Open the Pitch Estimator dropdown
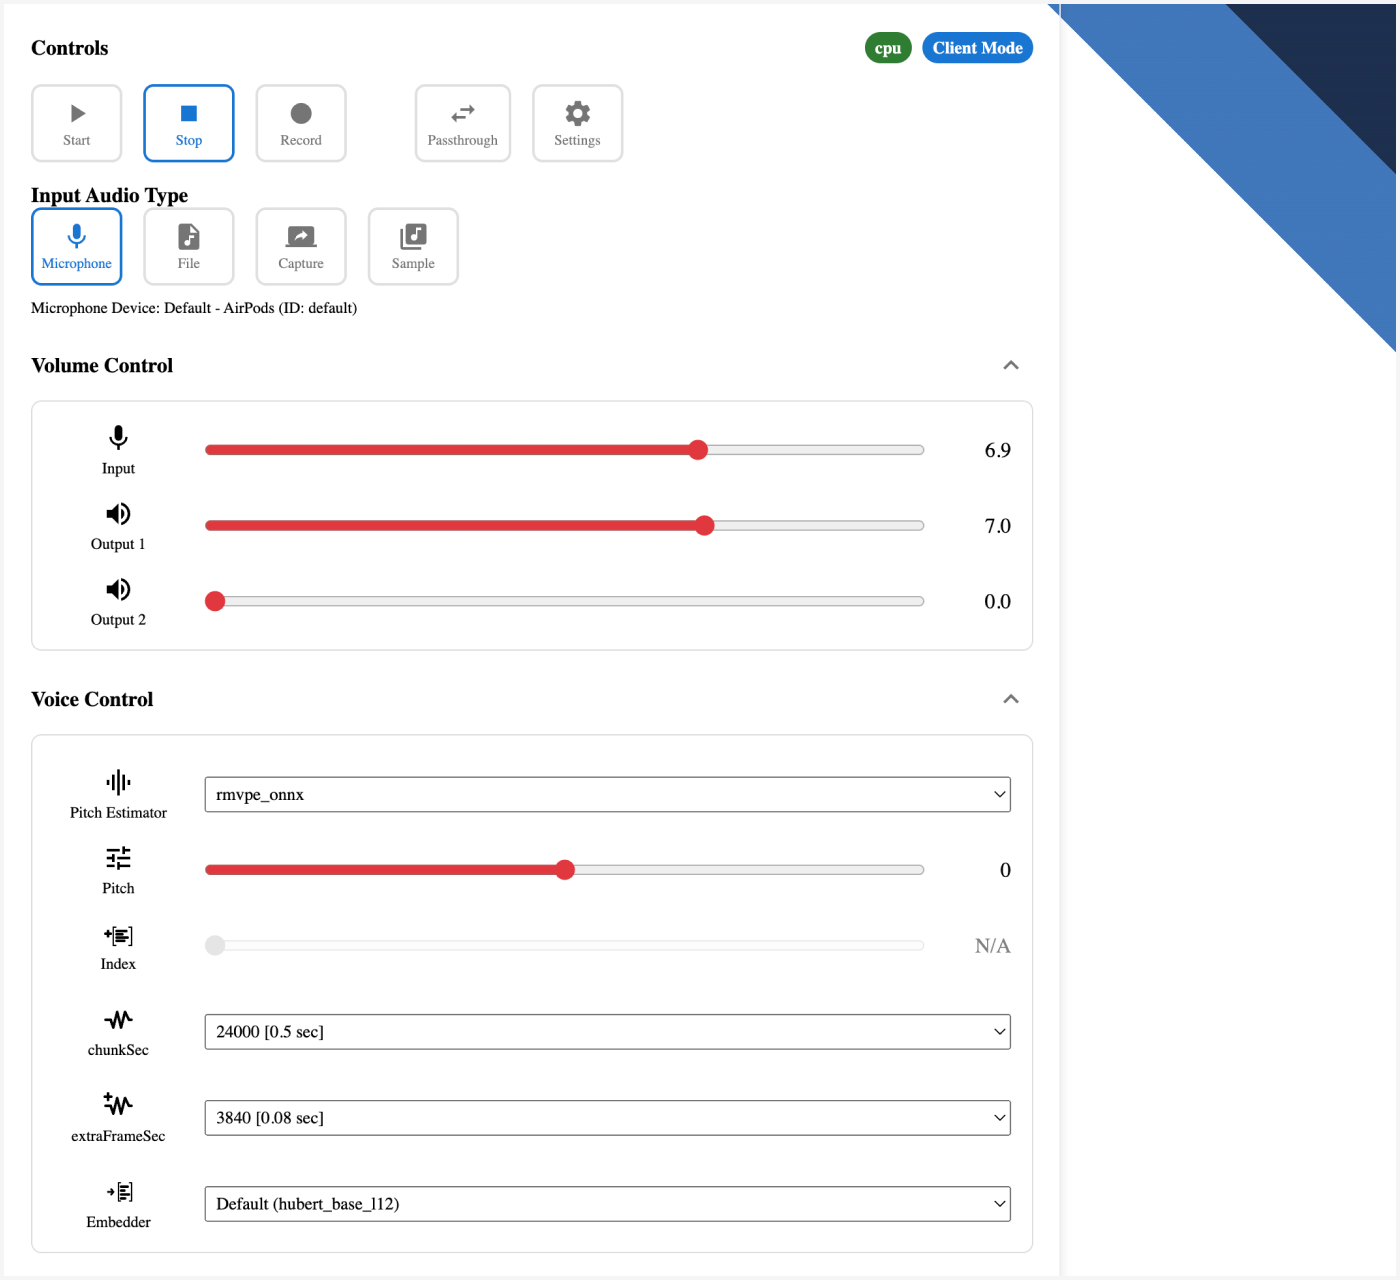 click(x=607, y=795)
